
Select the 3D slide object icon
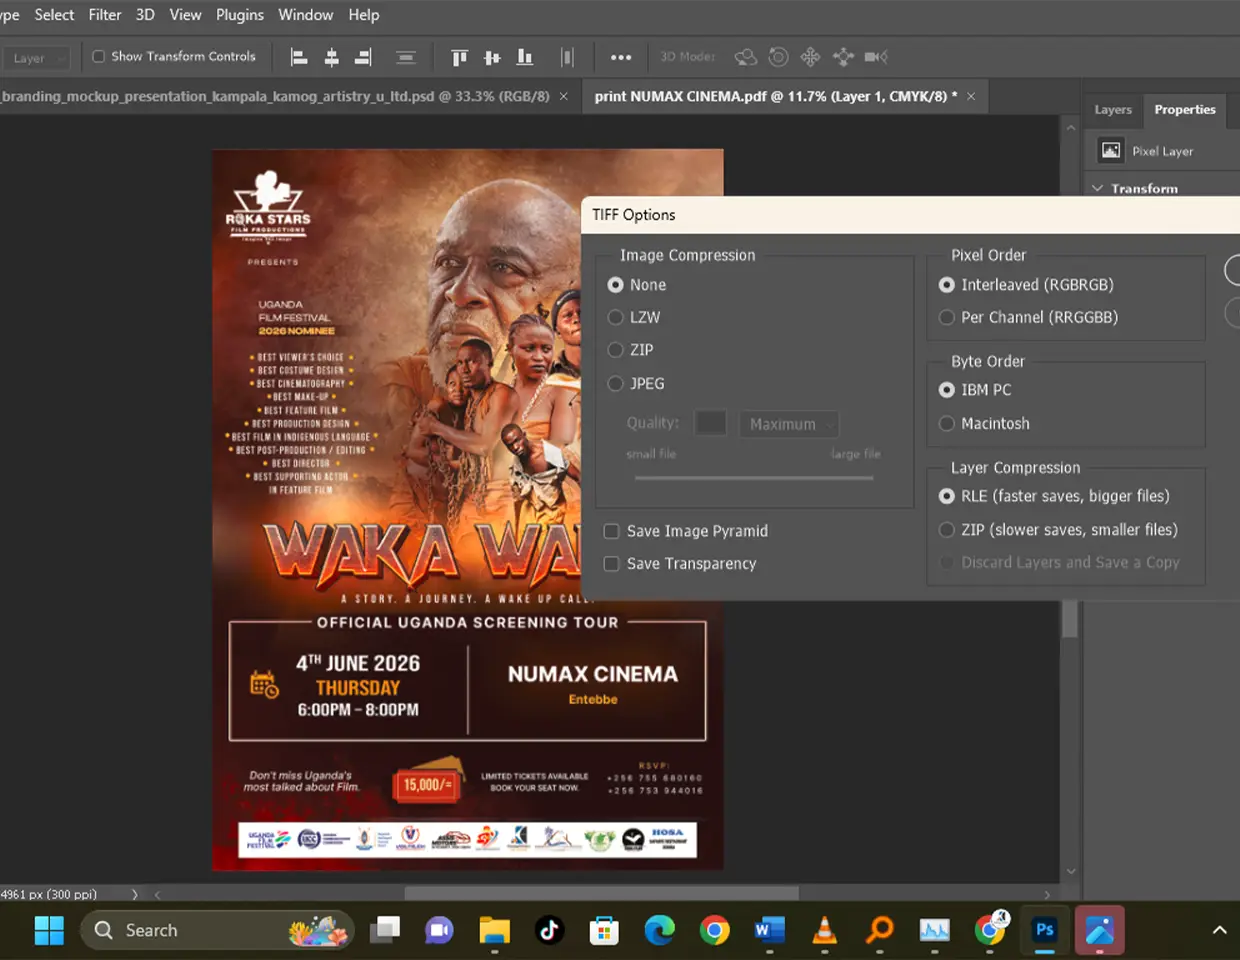pos(843,57)
